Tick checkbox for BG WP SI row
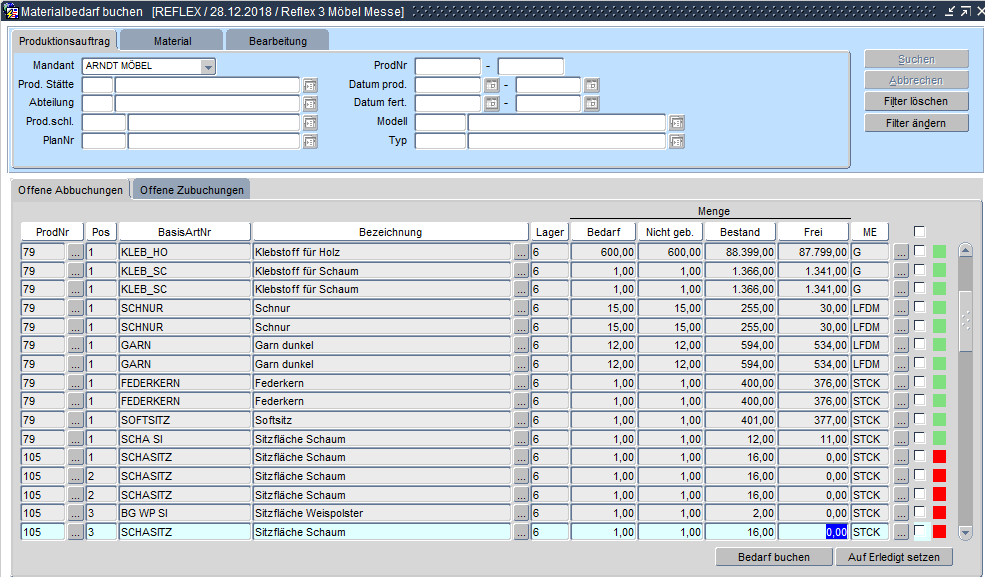Screen dimensions: 985x577 (919, 513)
